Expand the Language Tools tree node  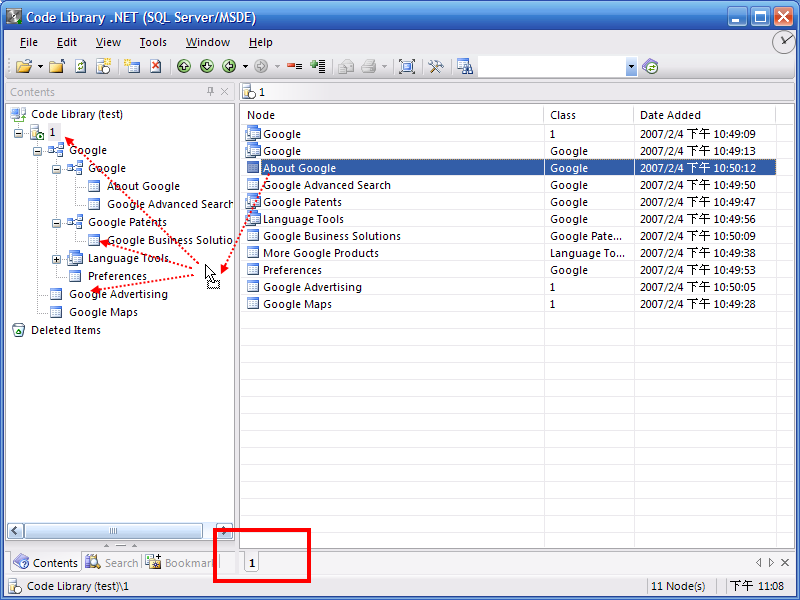click(56, 259)
